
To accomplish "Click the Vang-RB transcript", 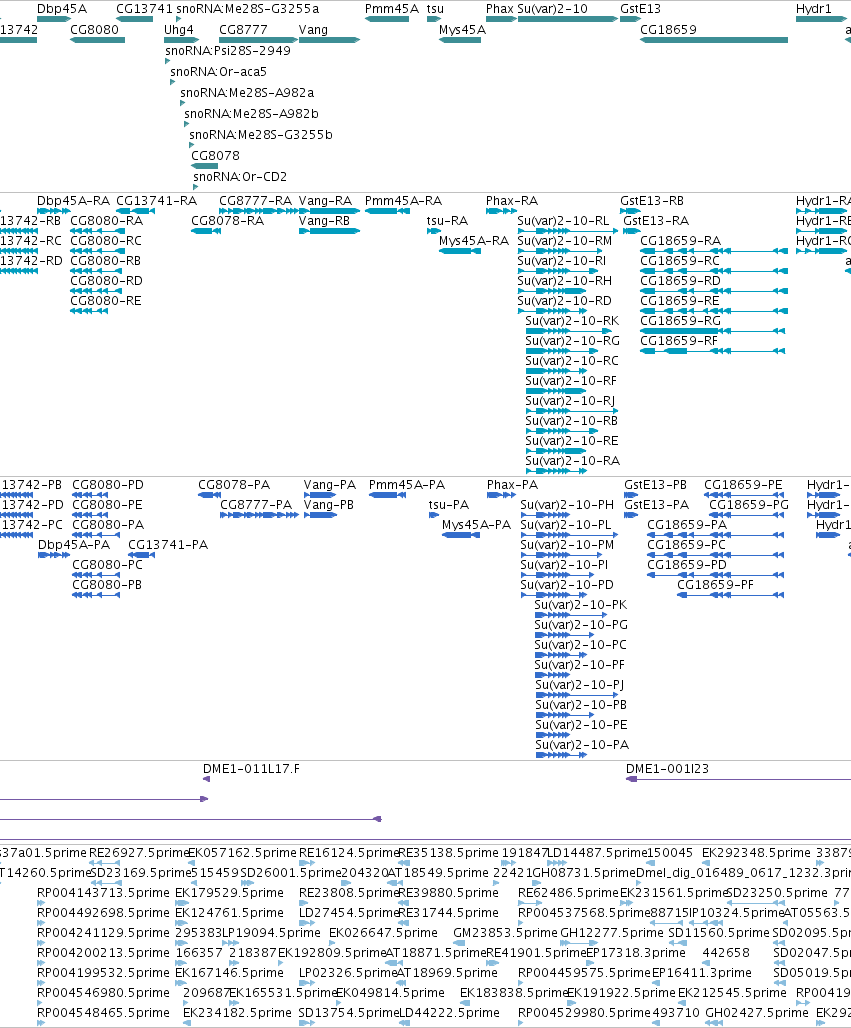I will tap(325, 221).
